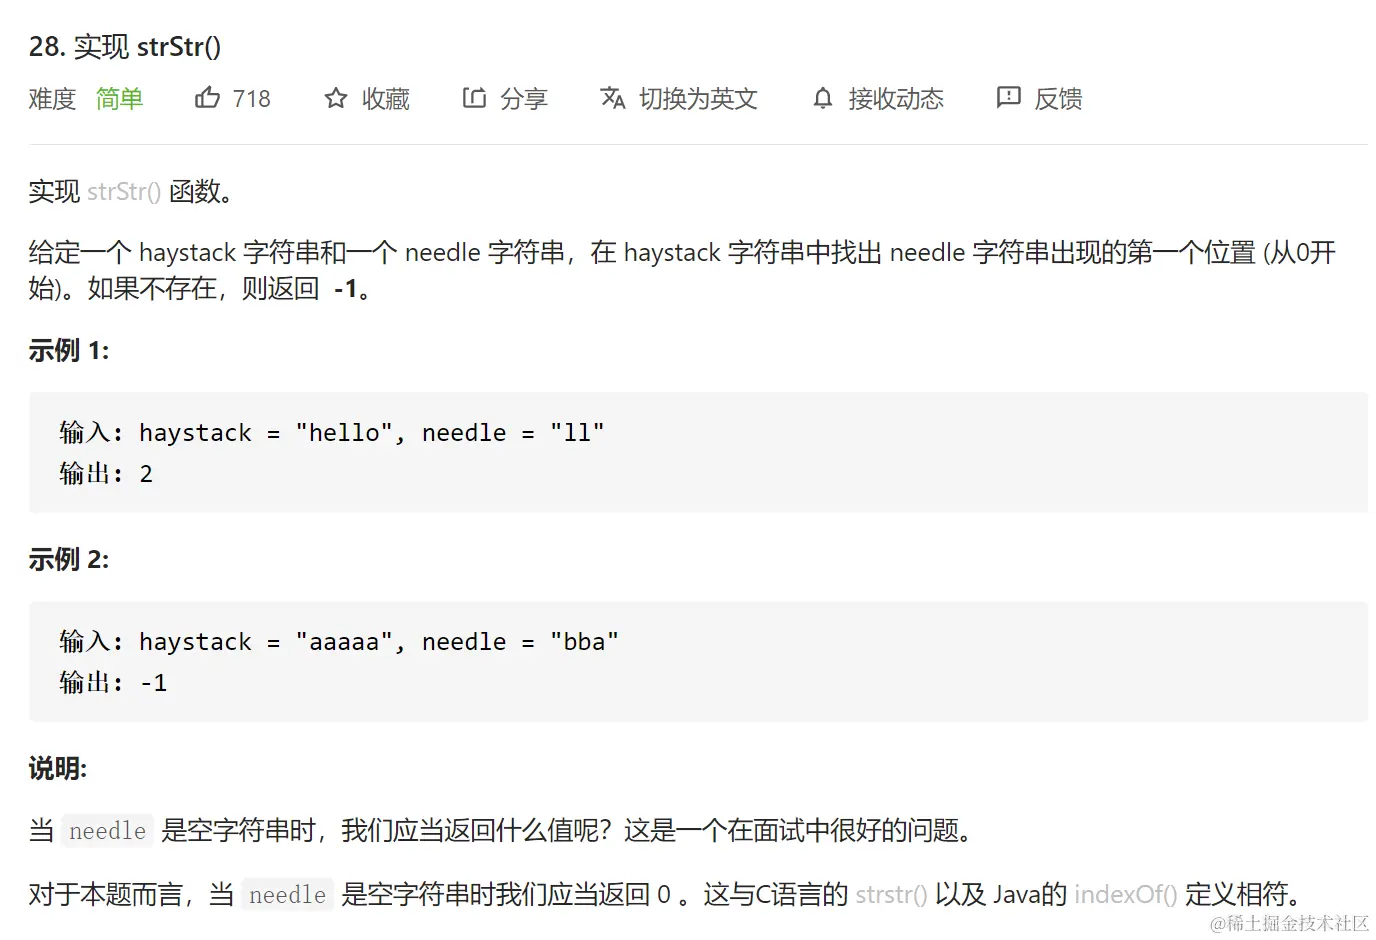Open the 反馈 feedback option
1376x940 pixels.
pos(1058,99)
